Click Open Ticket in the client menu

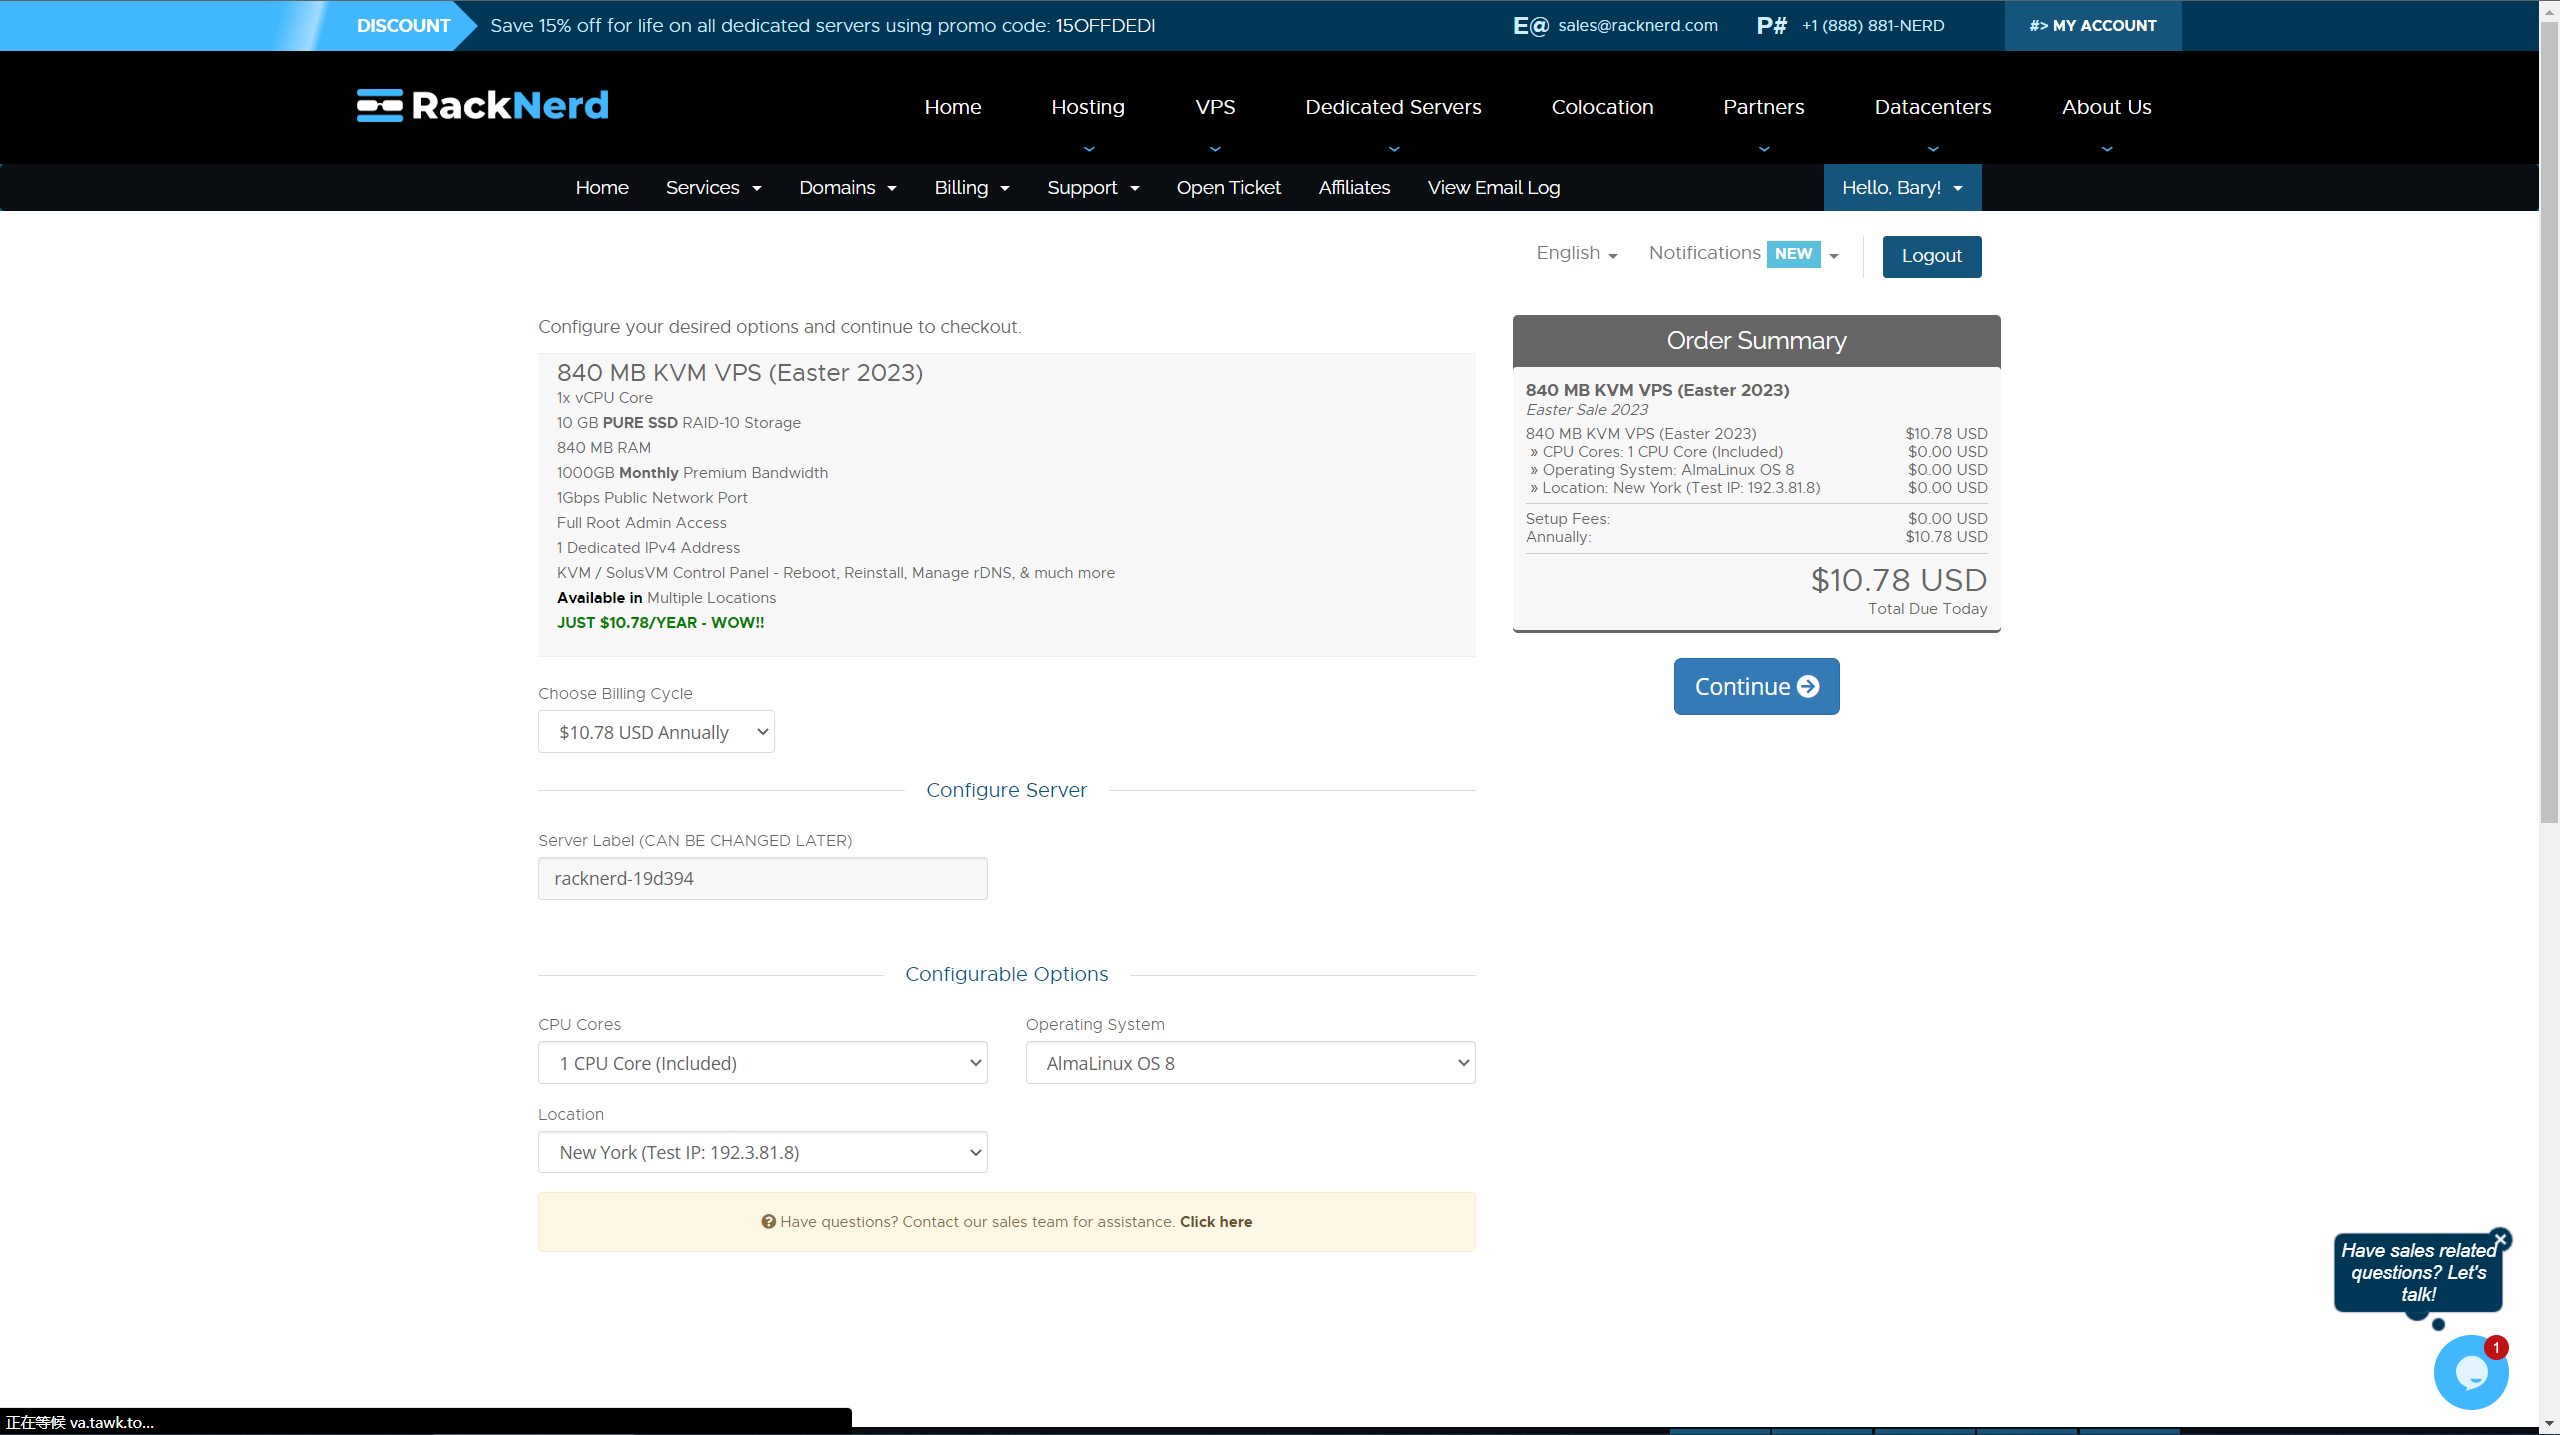(x=1228, y=188)
